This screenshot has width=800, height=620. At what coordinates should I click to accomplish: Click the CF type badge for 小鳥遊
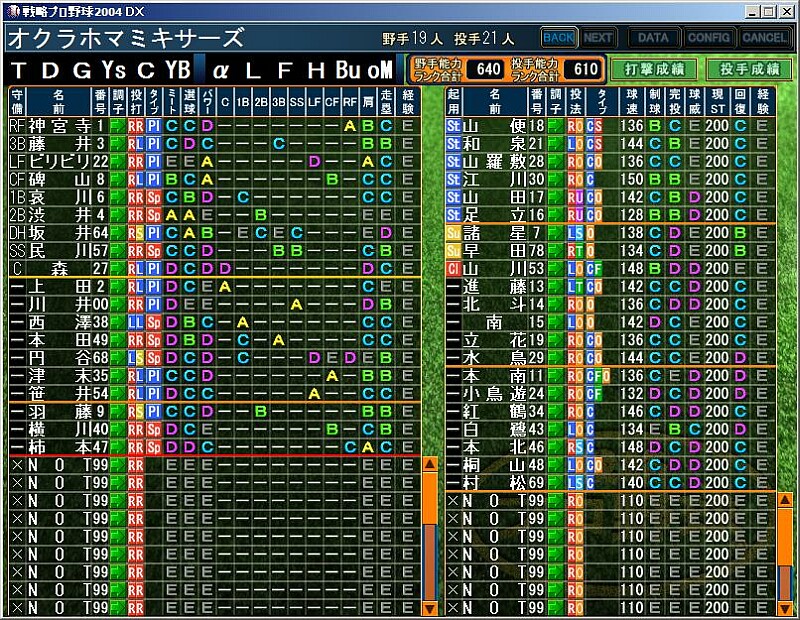coord(594,394)
